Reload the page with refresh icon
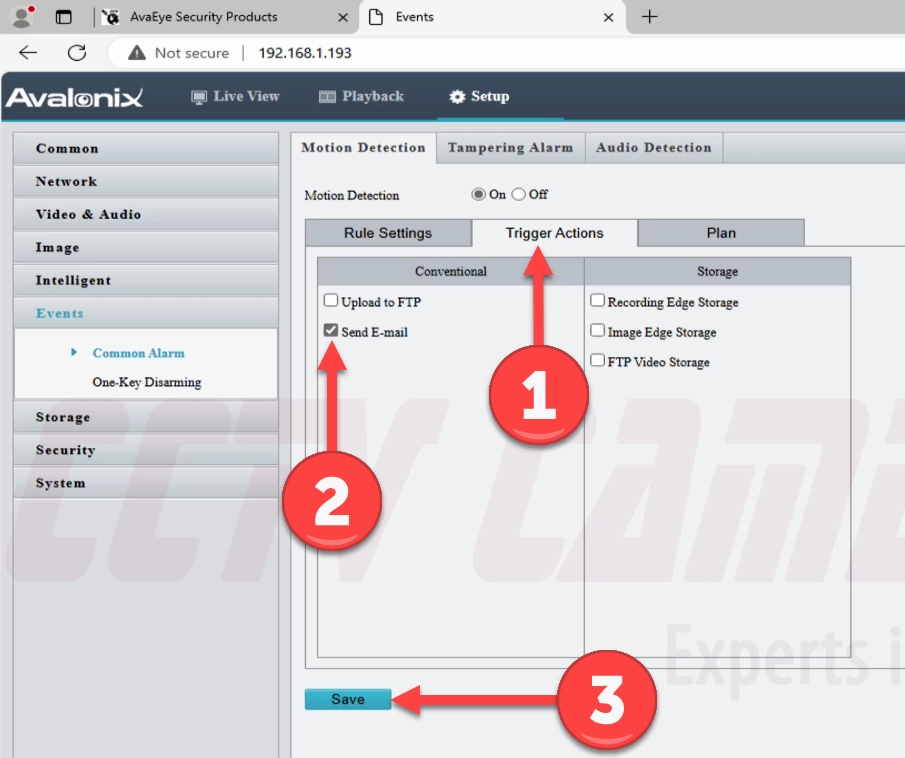This screenshot has width=905, height=758. click(x=77, y=53)
